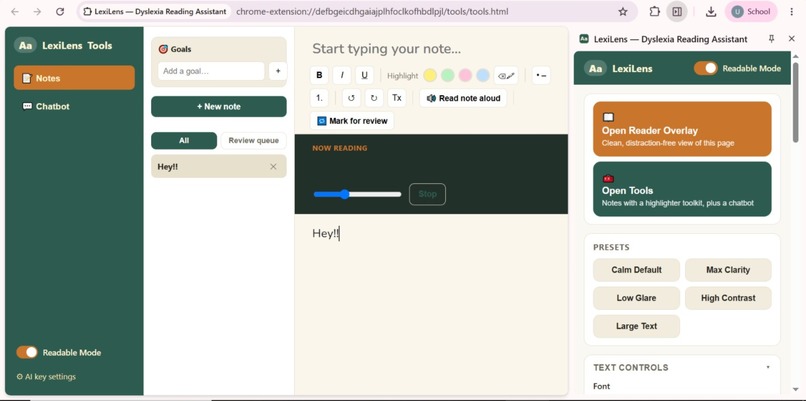The image size is (806, 401).
Task: Show All notes tab
Action: tap(184, 140)
